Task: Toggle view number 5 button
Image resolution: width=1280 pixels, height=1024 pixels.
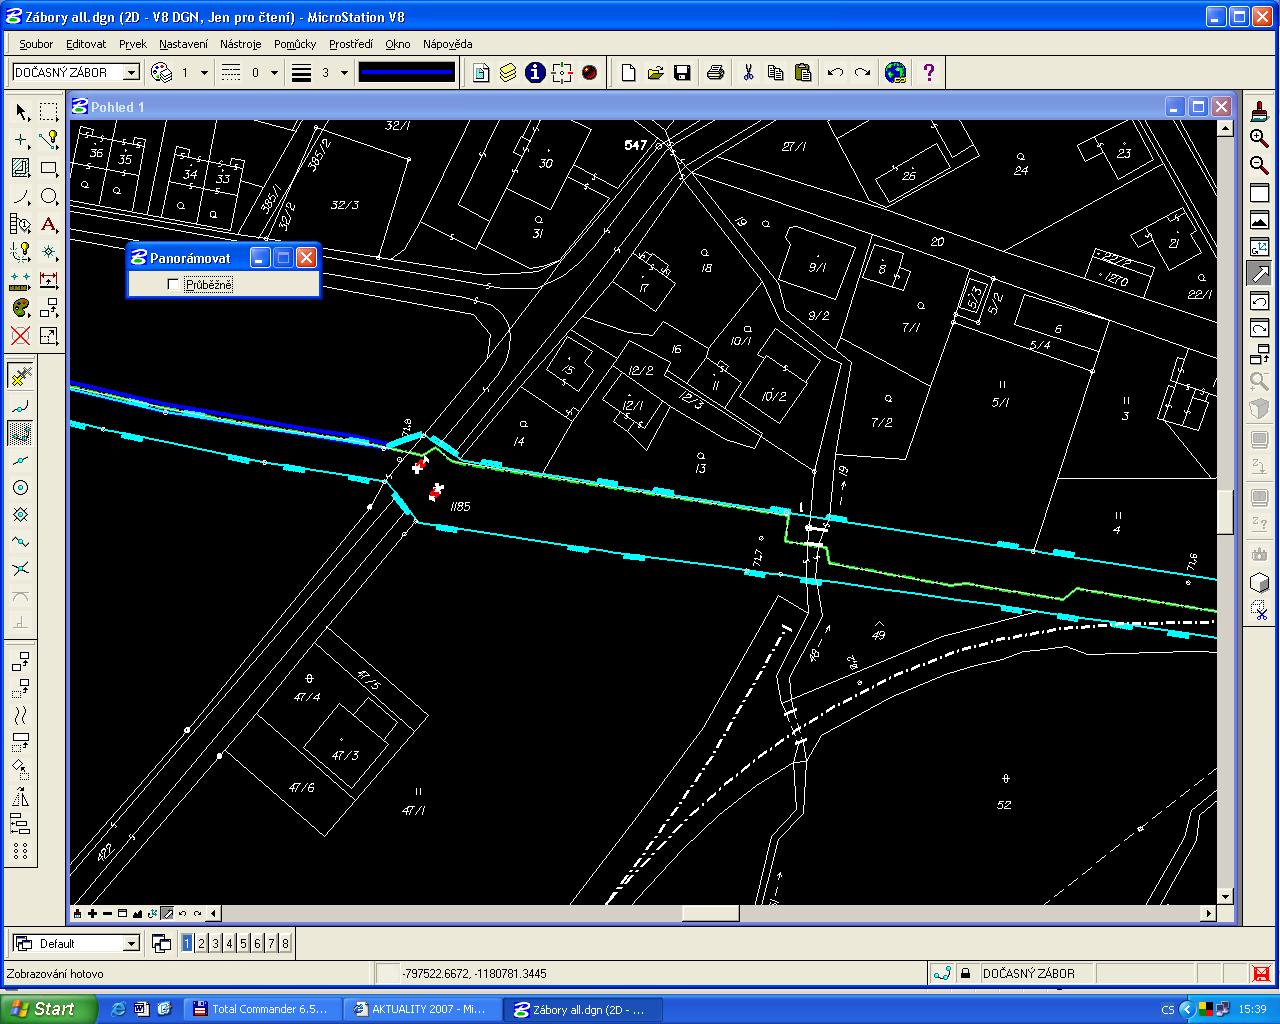Action: click(x=243, y=943)
